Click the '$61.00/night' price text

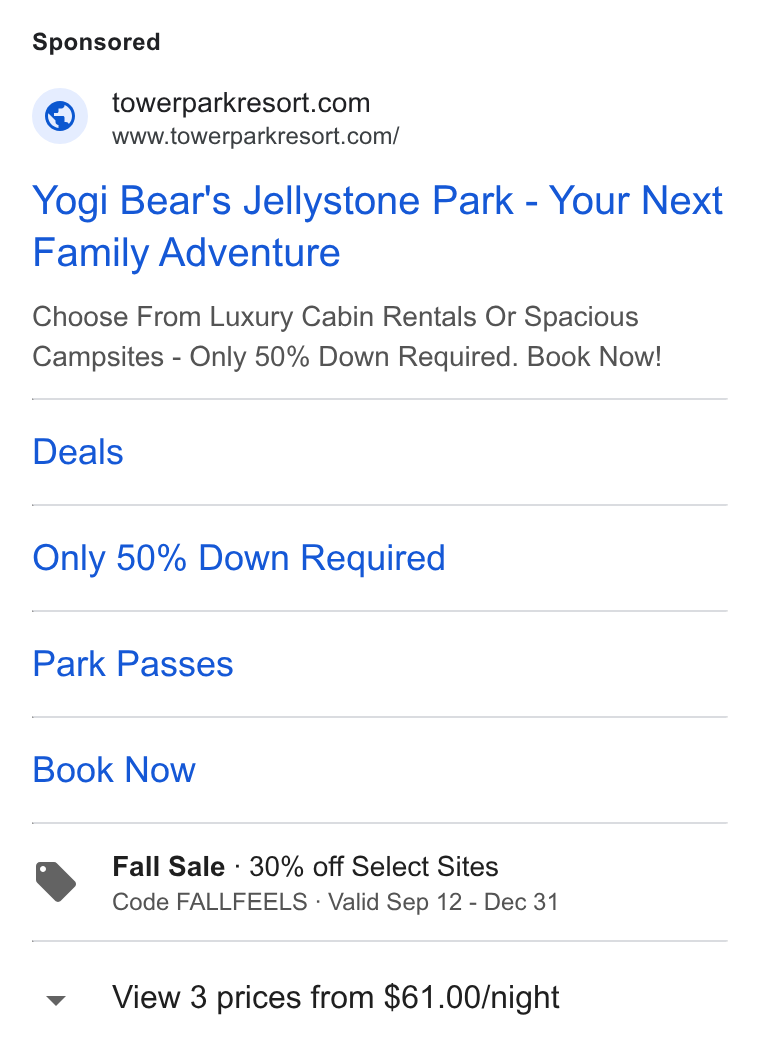coord(471,997)
